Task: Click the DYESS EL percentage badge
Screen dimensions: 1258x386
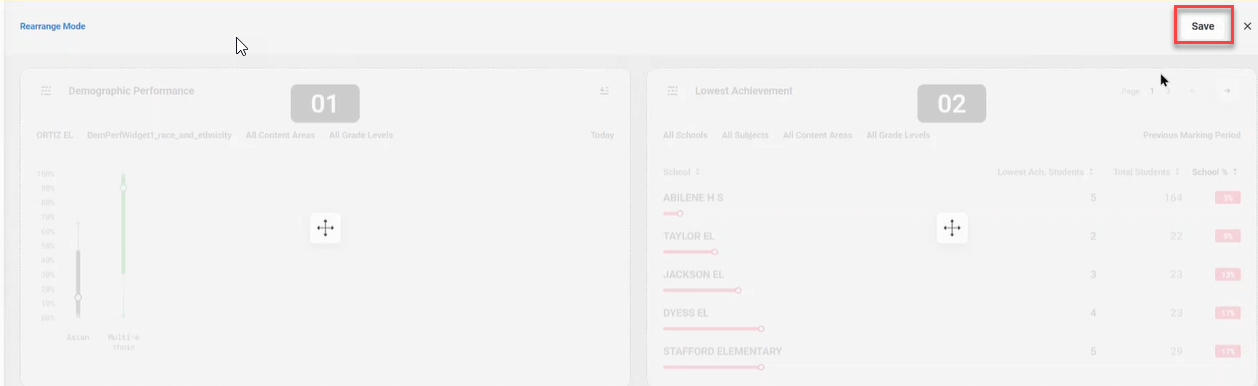Action: coord(1227,313)
